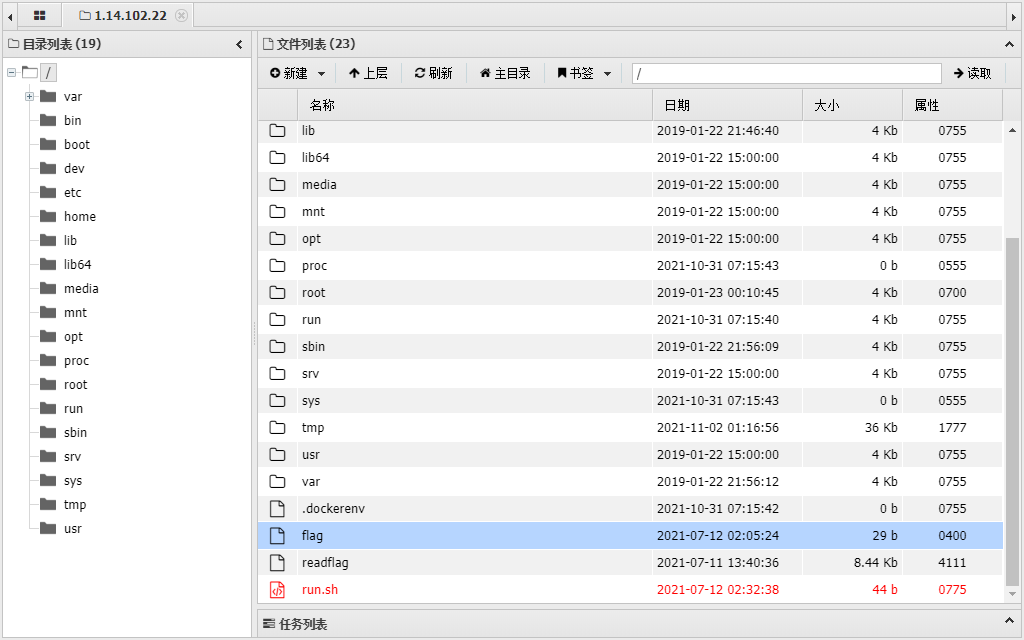Image resolution: width=1024 pixels, height=640 pixels.
Task: Click the file list vertical scrollbar thumb
Action: (1012, 411)
